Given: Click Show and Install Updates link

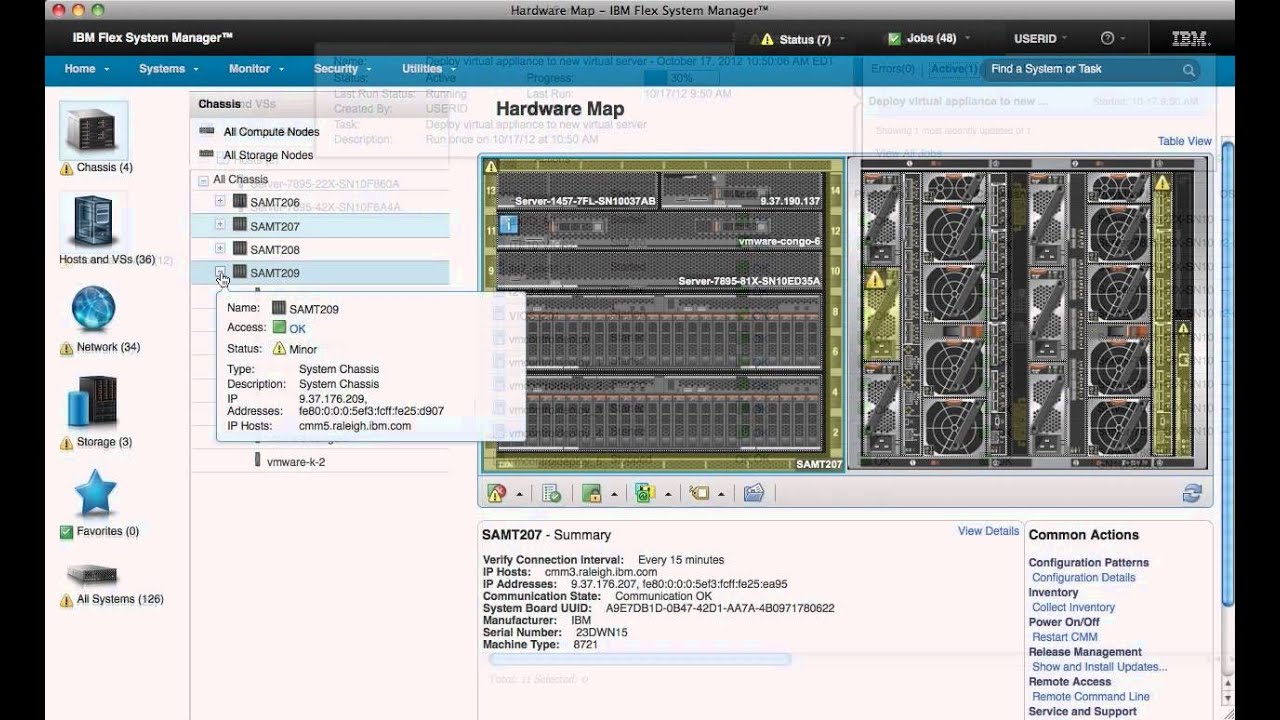Looking at the screenshot, I should tap(1099, 667).
